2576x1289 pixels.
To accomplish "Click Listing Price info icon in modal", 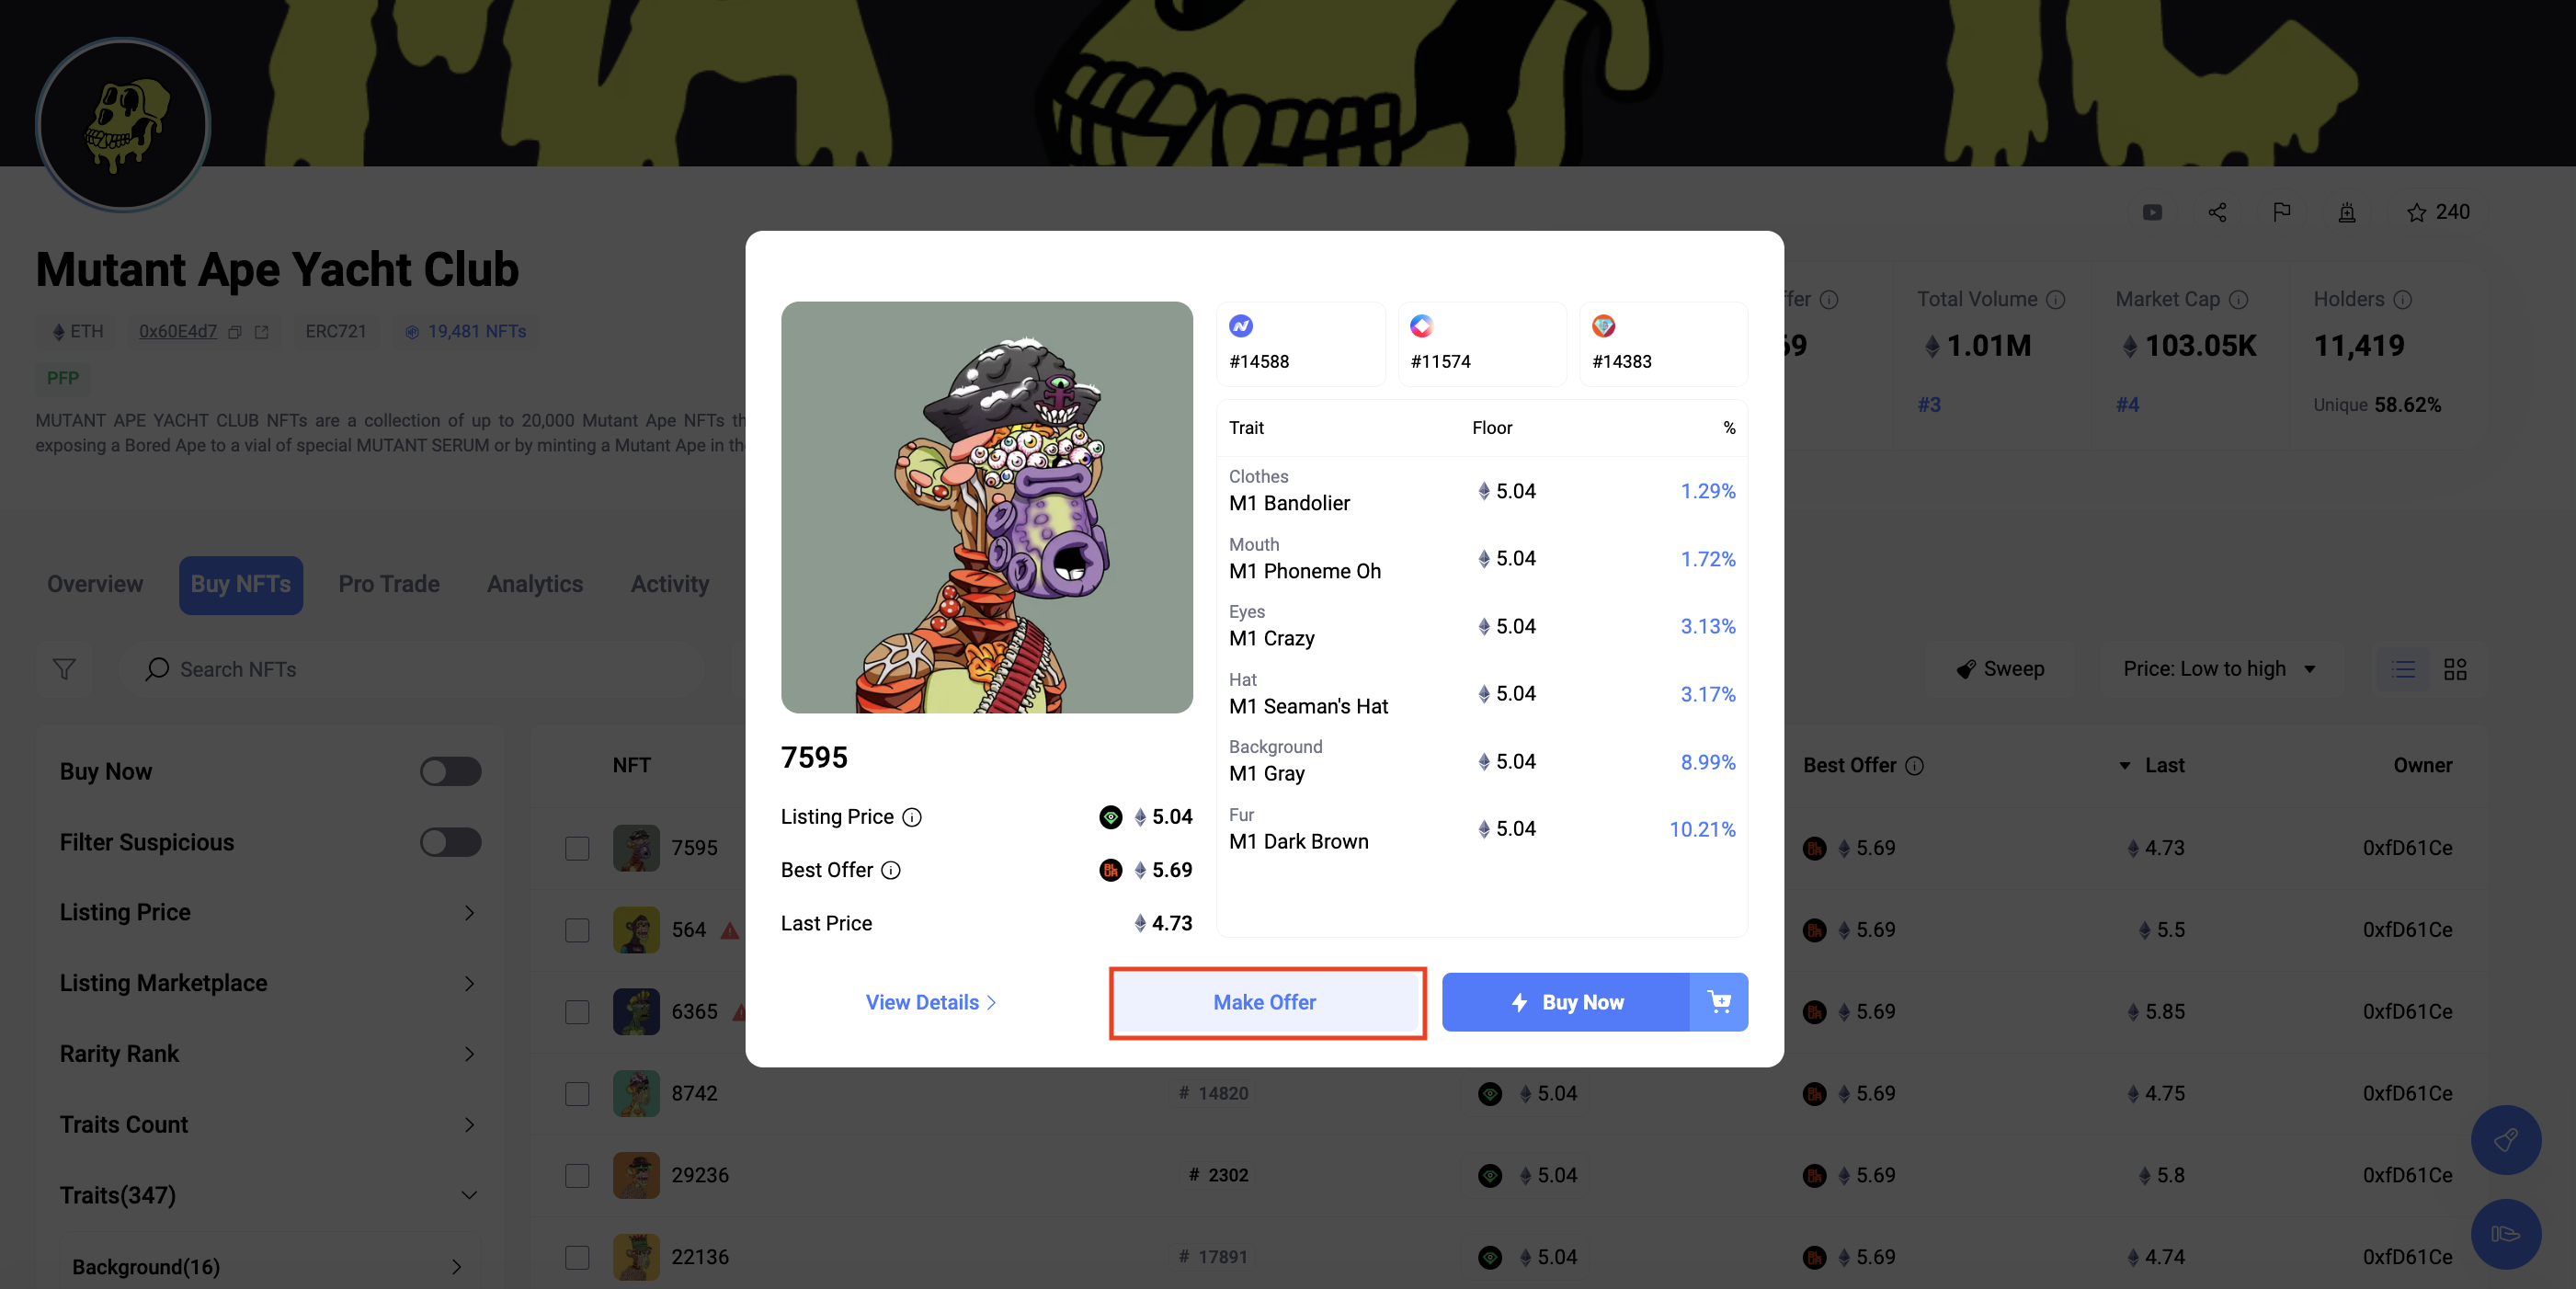I will [912, 817].
